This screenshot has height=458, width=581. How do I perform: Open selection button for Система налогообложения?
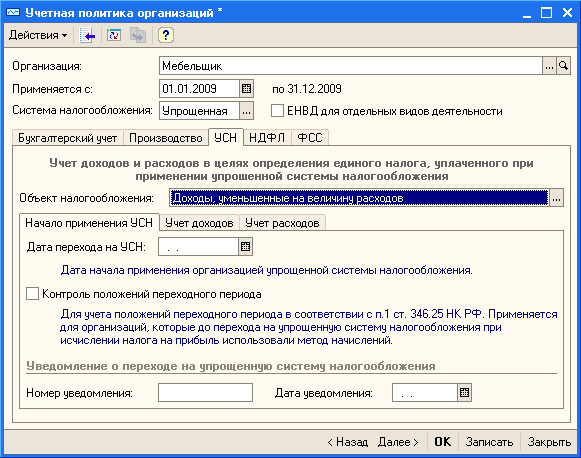(x=246, y=111)
